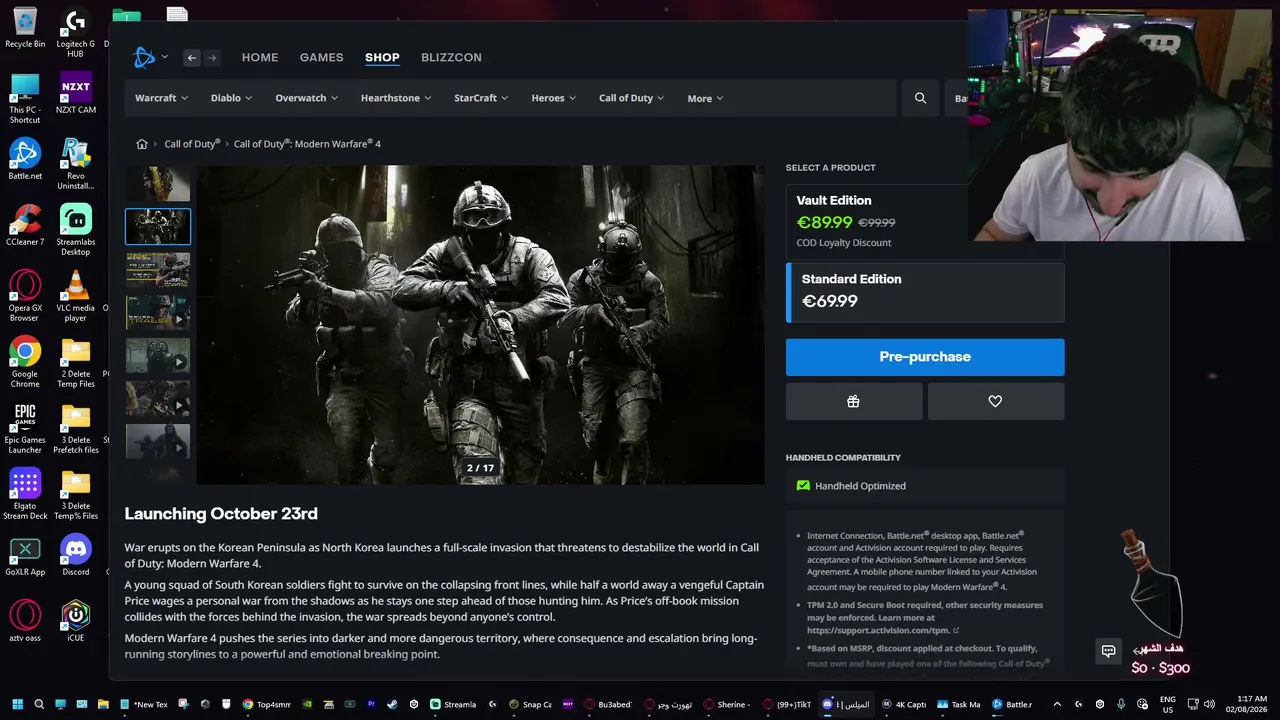Open the iCUE desktop shortcut
The height and width of the screenshot is (720, 1280).
pyautogui.click(x=75, y=621)
